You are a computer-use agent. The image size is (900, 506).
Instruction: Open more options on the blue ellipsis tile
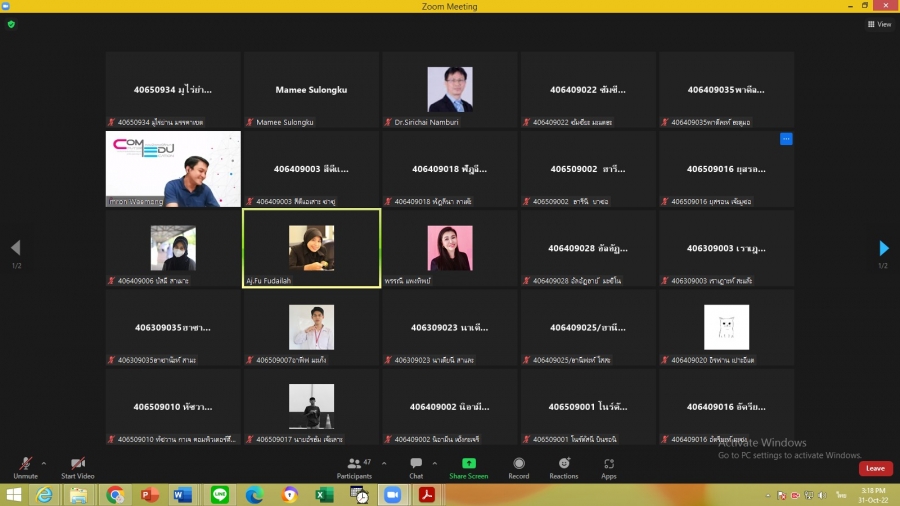[786, 139]
